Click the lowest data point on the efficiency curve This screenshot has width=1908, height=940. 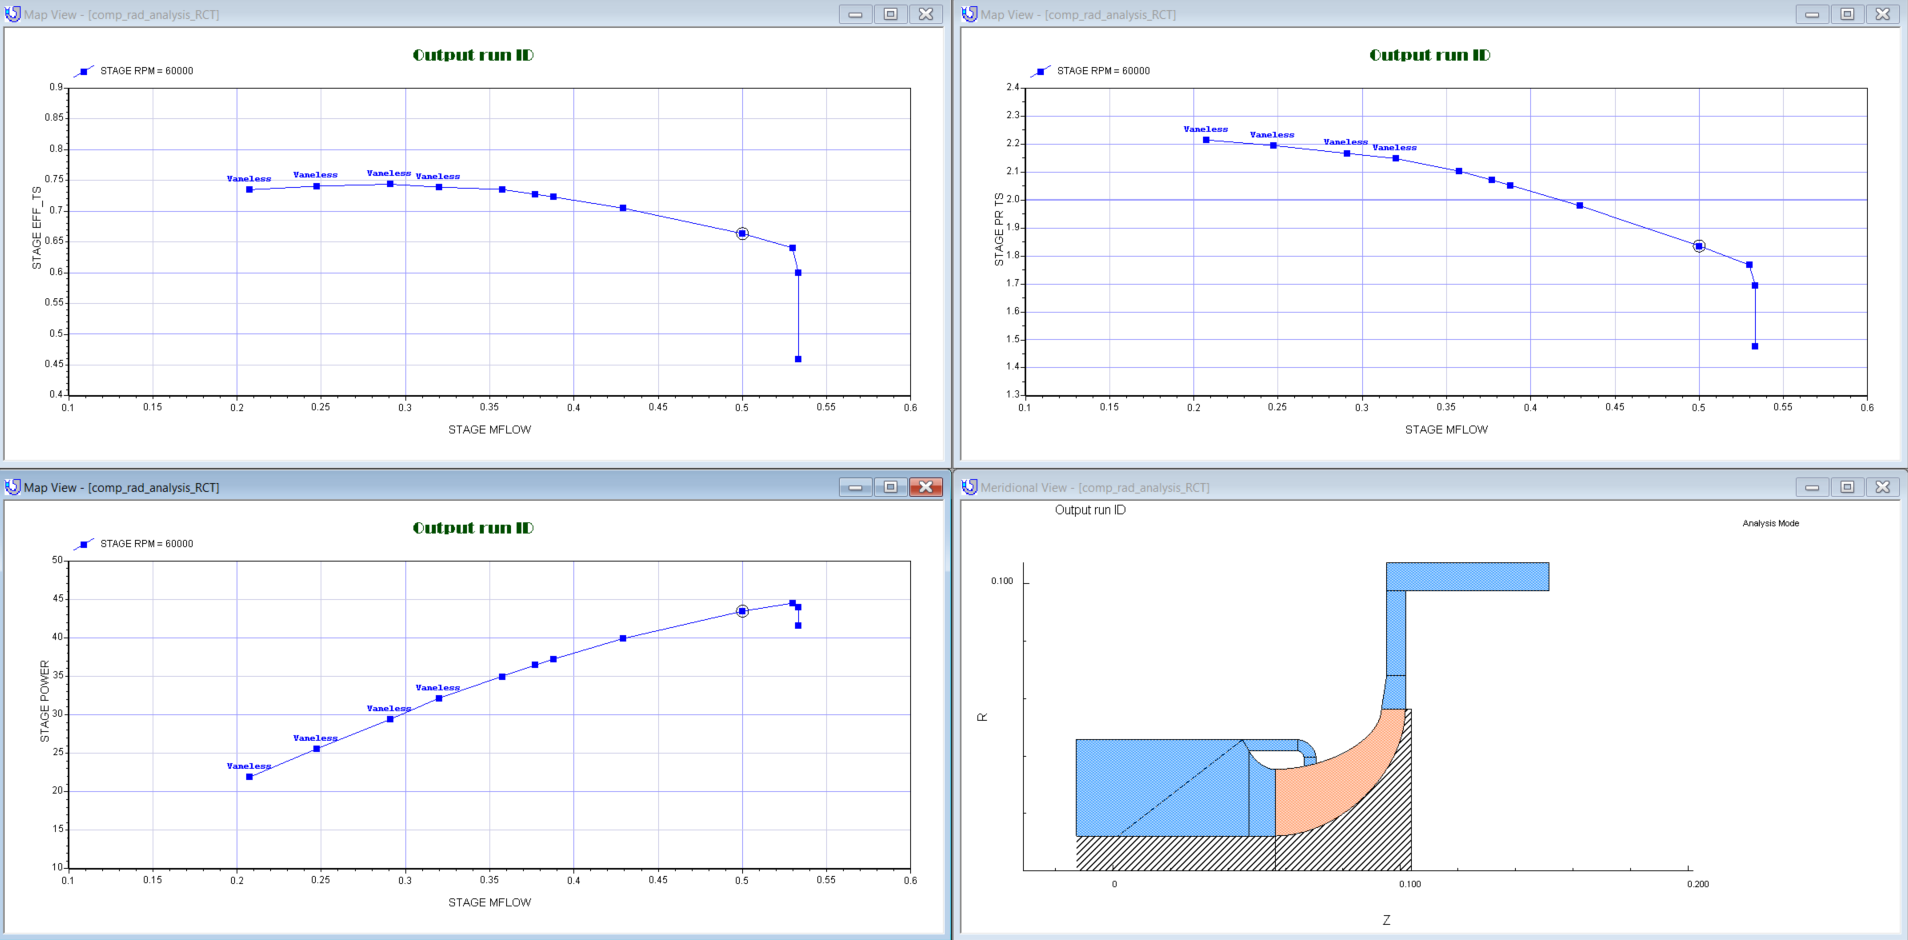click(x=798, y=359)
